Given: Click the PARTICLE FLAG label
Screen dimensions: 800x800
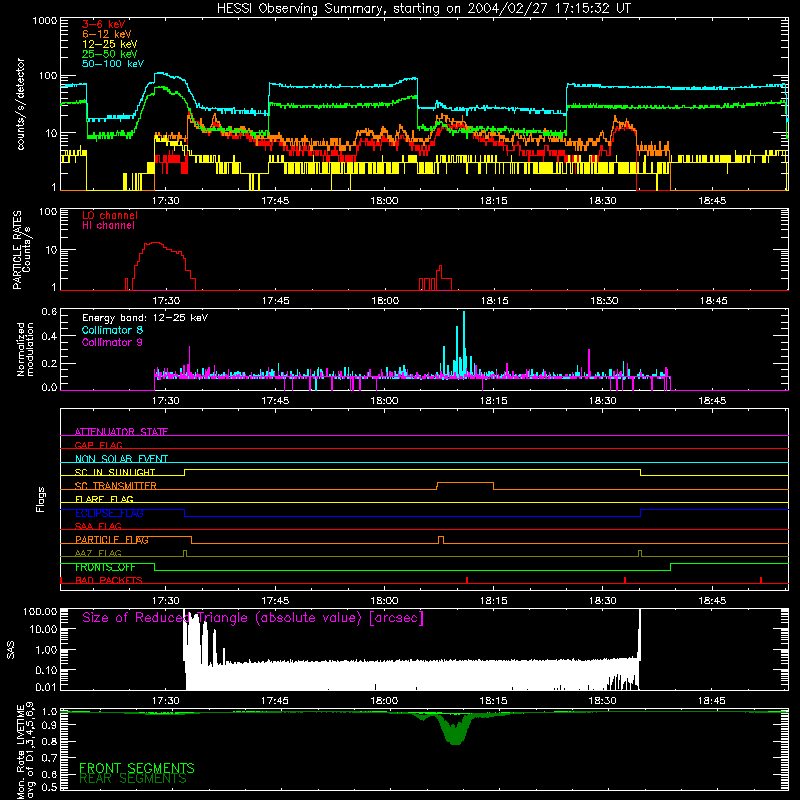Looking at the screenshot, I should point(112,540).
